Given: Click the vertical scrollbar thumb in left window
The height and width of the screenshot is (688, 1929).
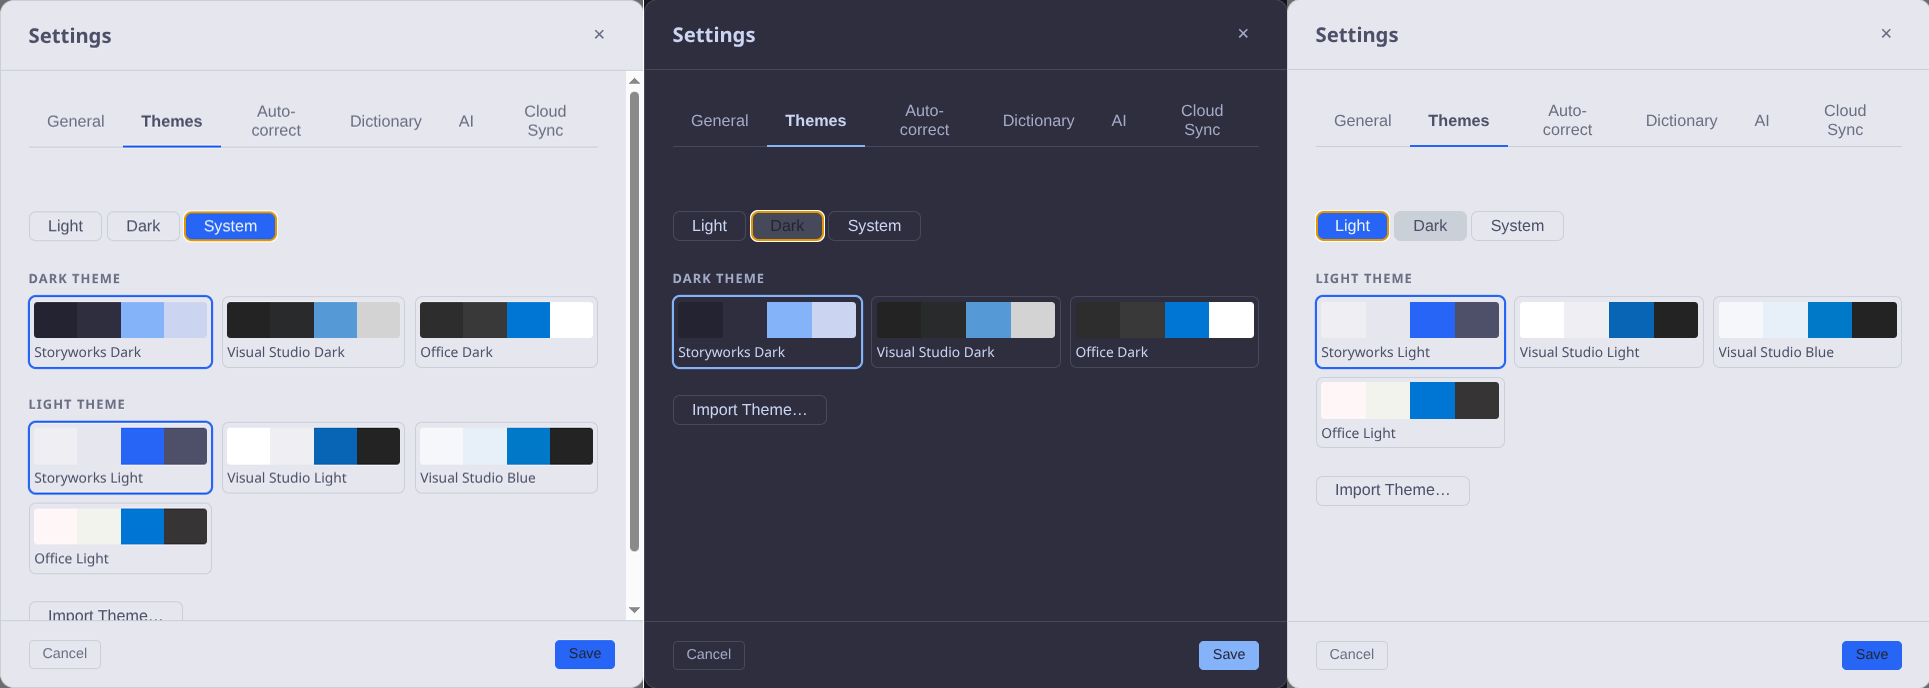Looking at the screenshot, I should pos(634,321).
